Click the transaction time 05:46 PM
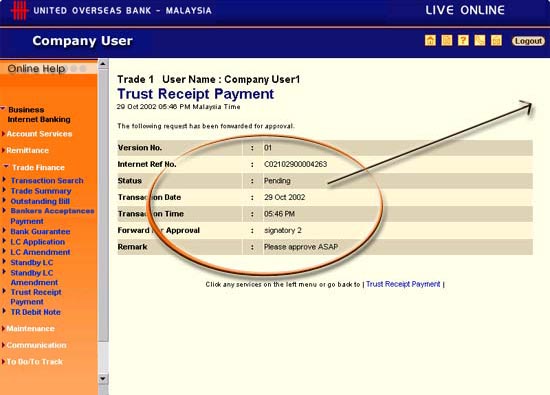The height and width of the screenshot is (395, 550). [x=279, y=214]
